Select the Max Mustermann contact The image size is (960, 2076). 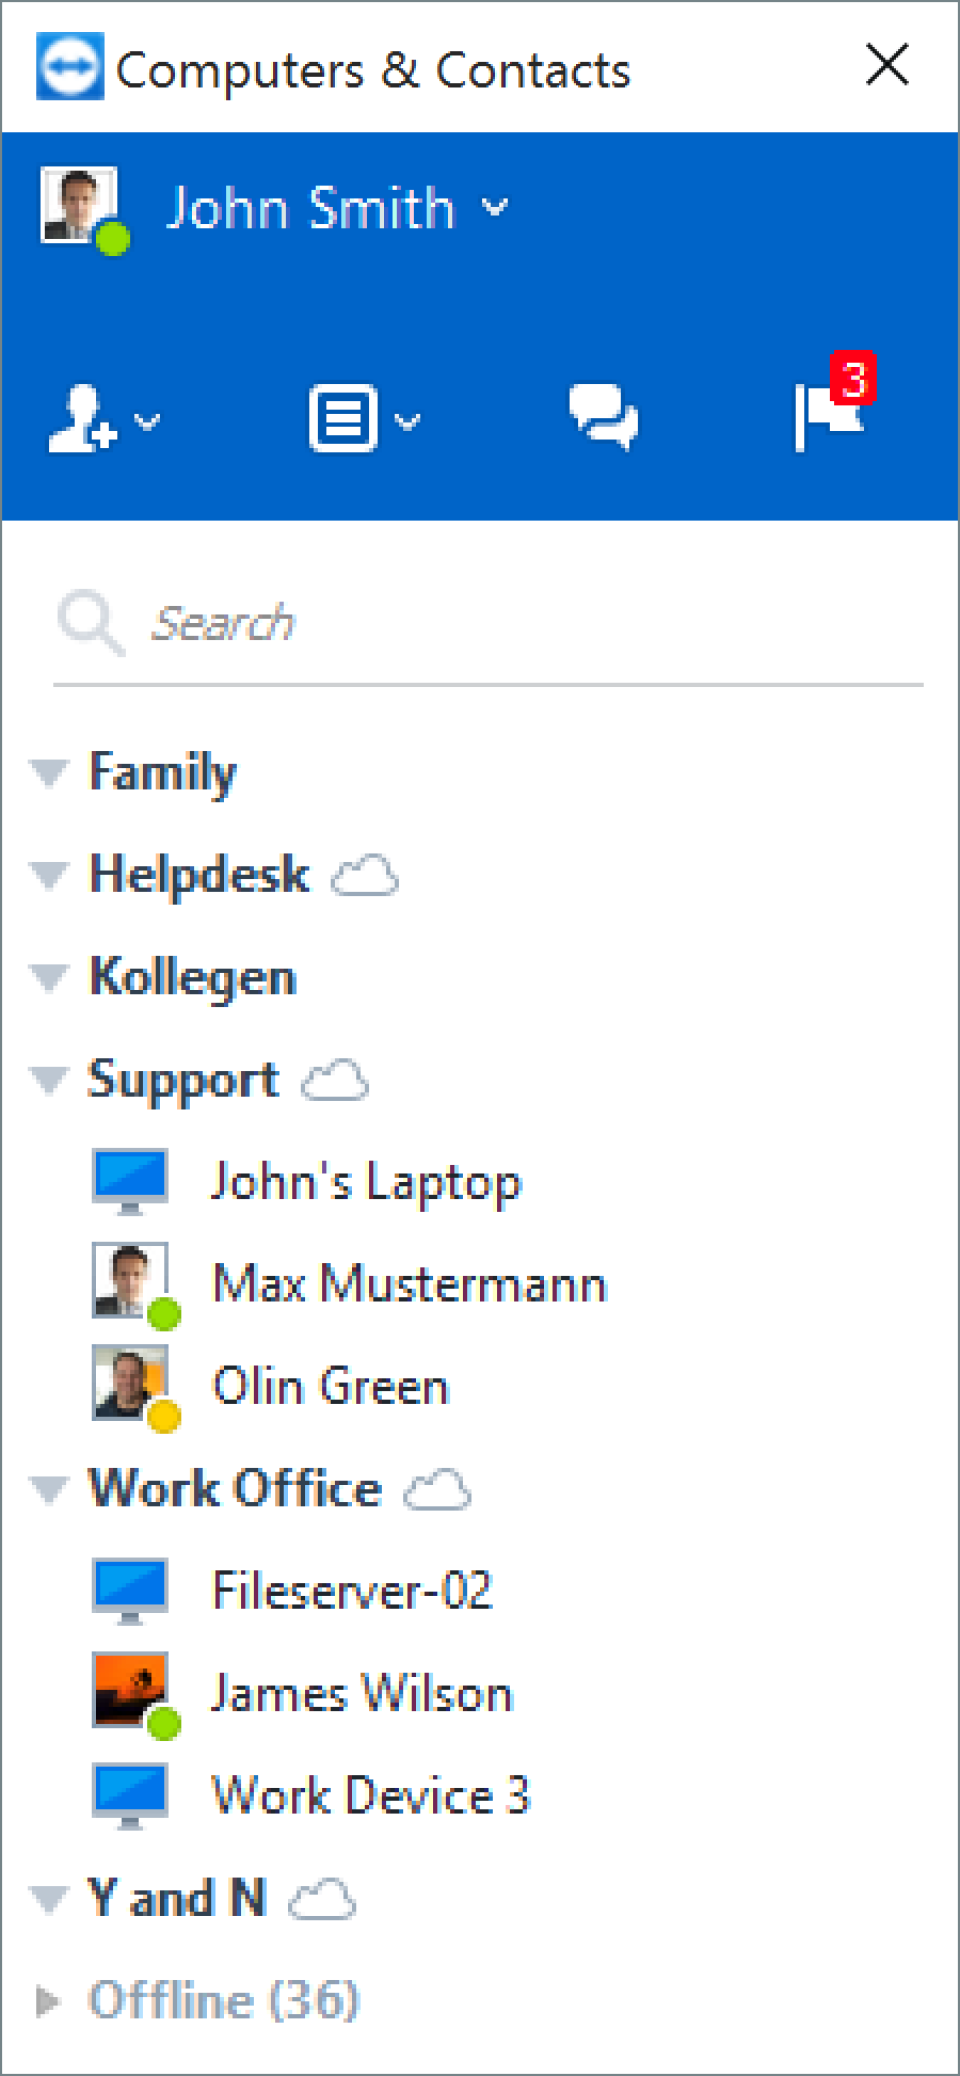tap(409, 1284)
